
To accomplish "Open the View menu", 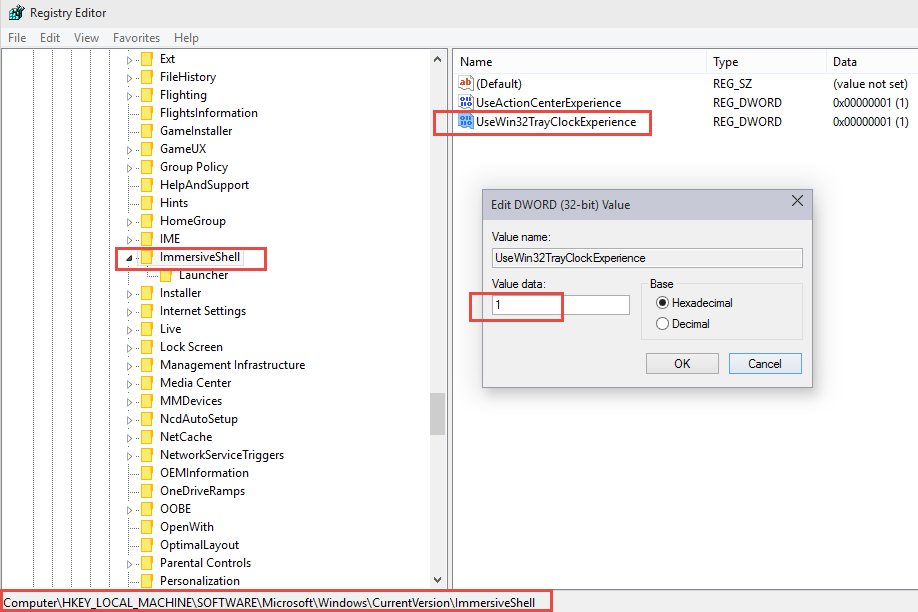I will point(86,37).
